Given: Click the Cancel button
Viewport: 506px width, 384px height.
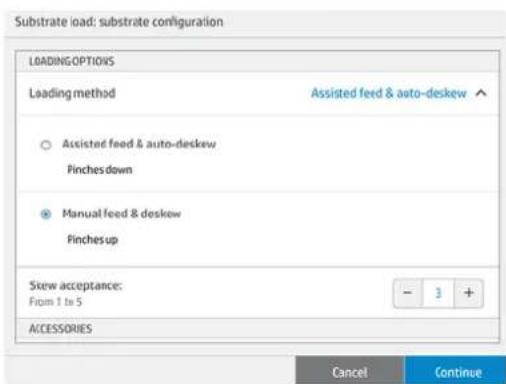Looking at the screenshot, I should 350,371.
